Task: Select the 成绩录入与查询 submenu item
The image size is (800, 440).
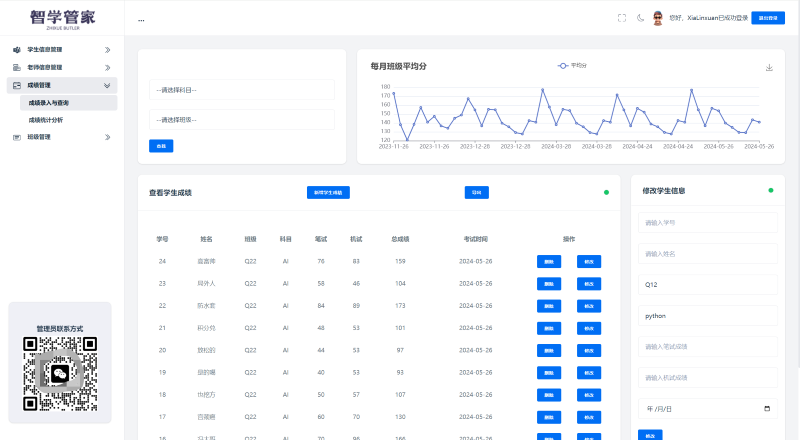Action: pos(49,103)
